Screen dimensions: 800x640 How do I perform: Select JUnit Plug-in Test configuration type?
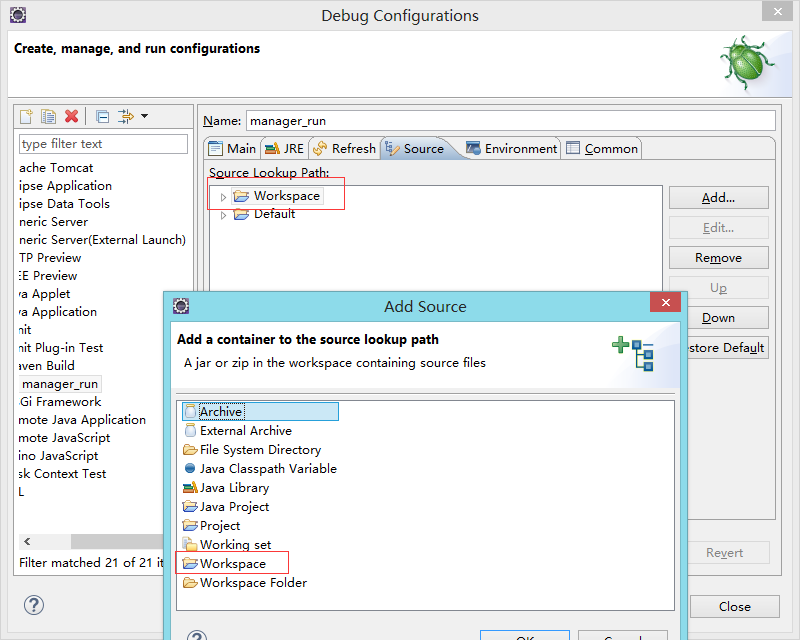(61, 348)
